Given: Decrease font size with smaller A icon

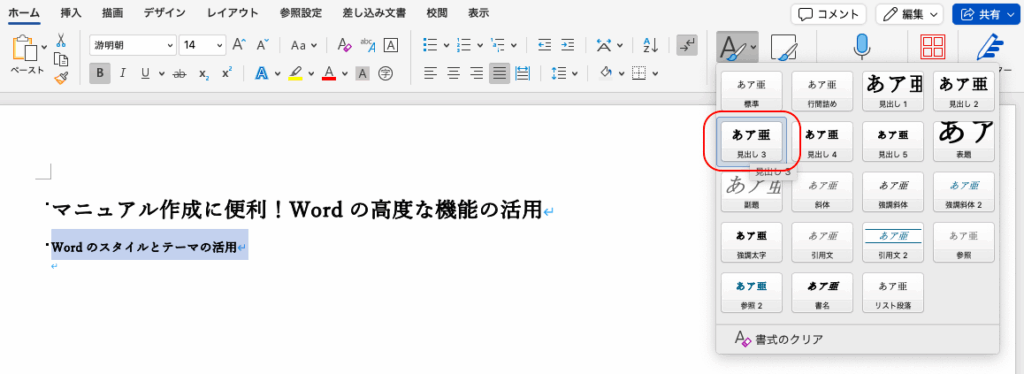Looking at the screenshot, I should pyautogui.click(x=263, y=45).
